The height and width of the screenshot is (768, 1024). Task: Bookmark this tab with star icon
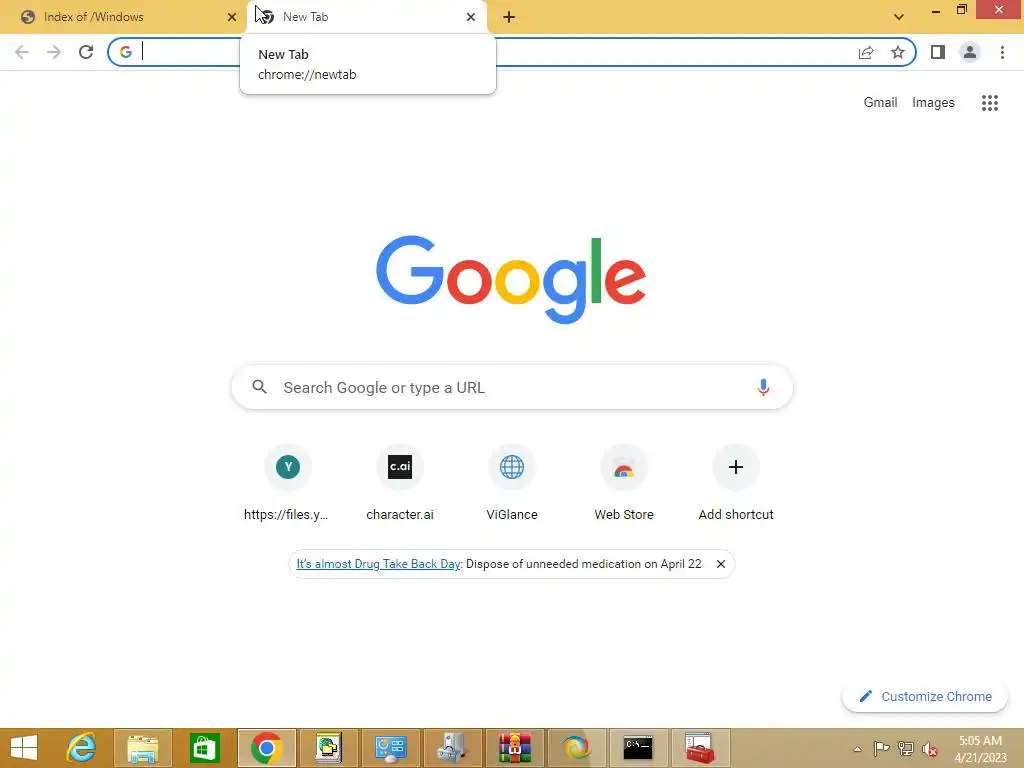pos(898,52)
